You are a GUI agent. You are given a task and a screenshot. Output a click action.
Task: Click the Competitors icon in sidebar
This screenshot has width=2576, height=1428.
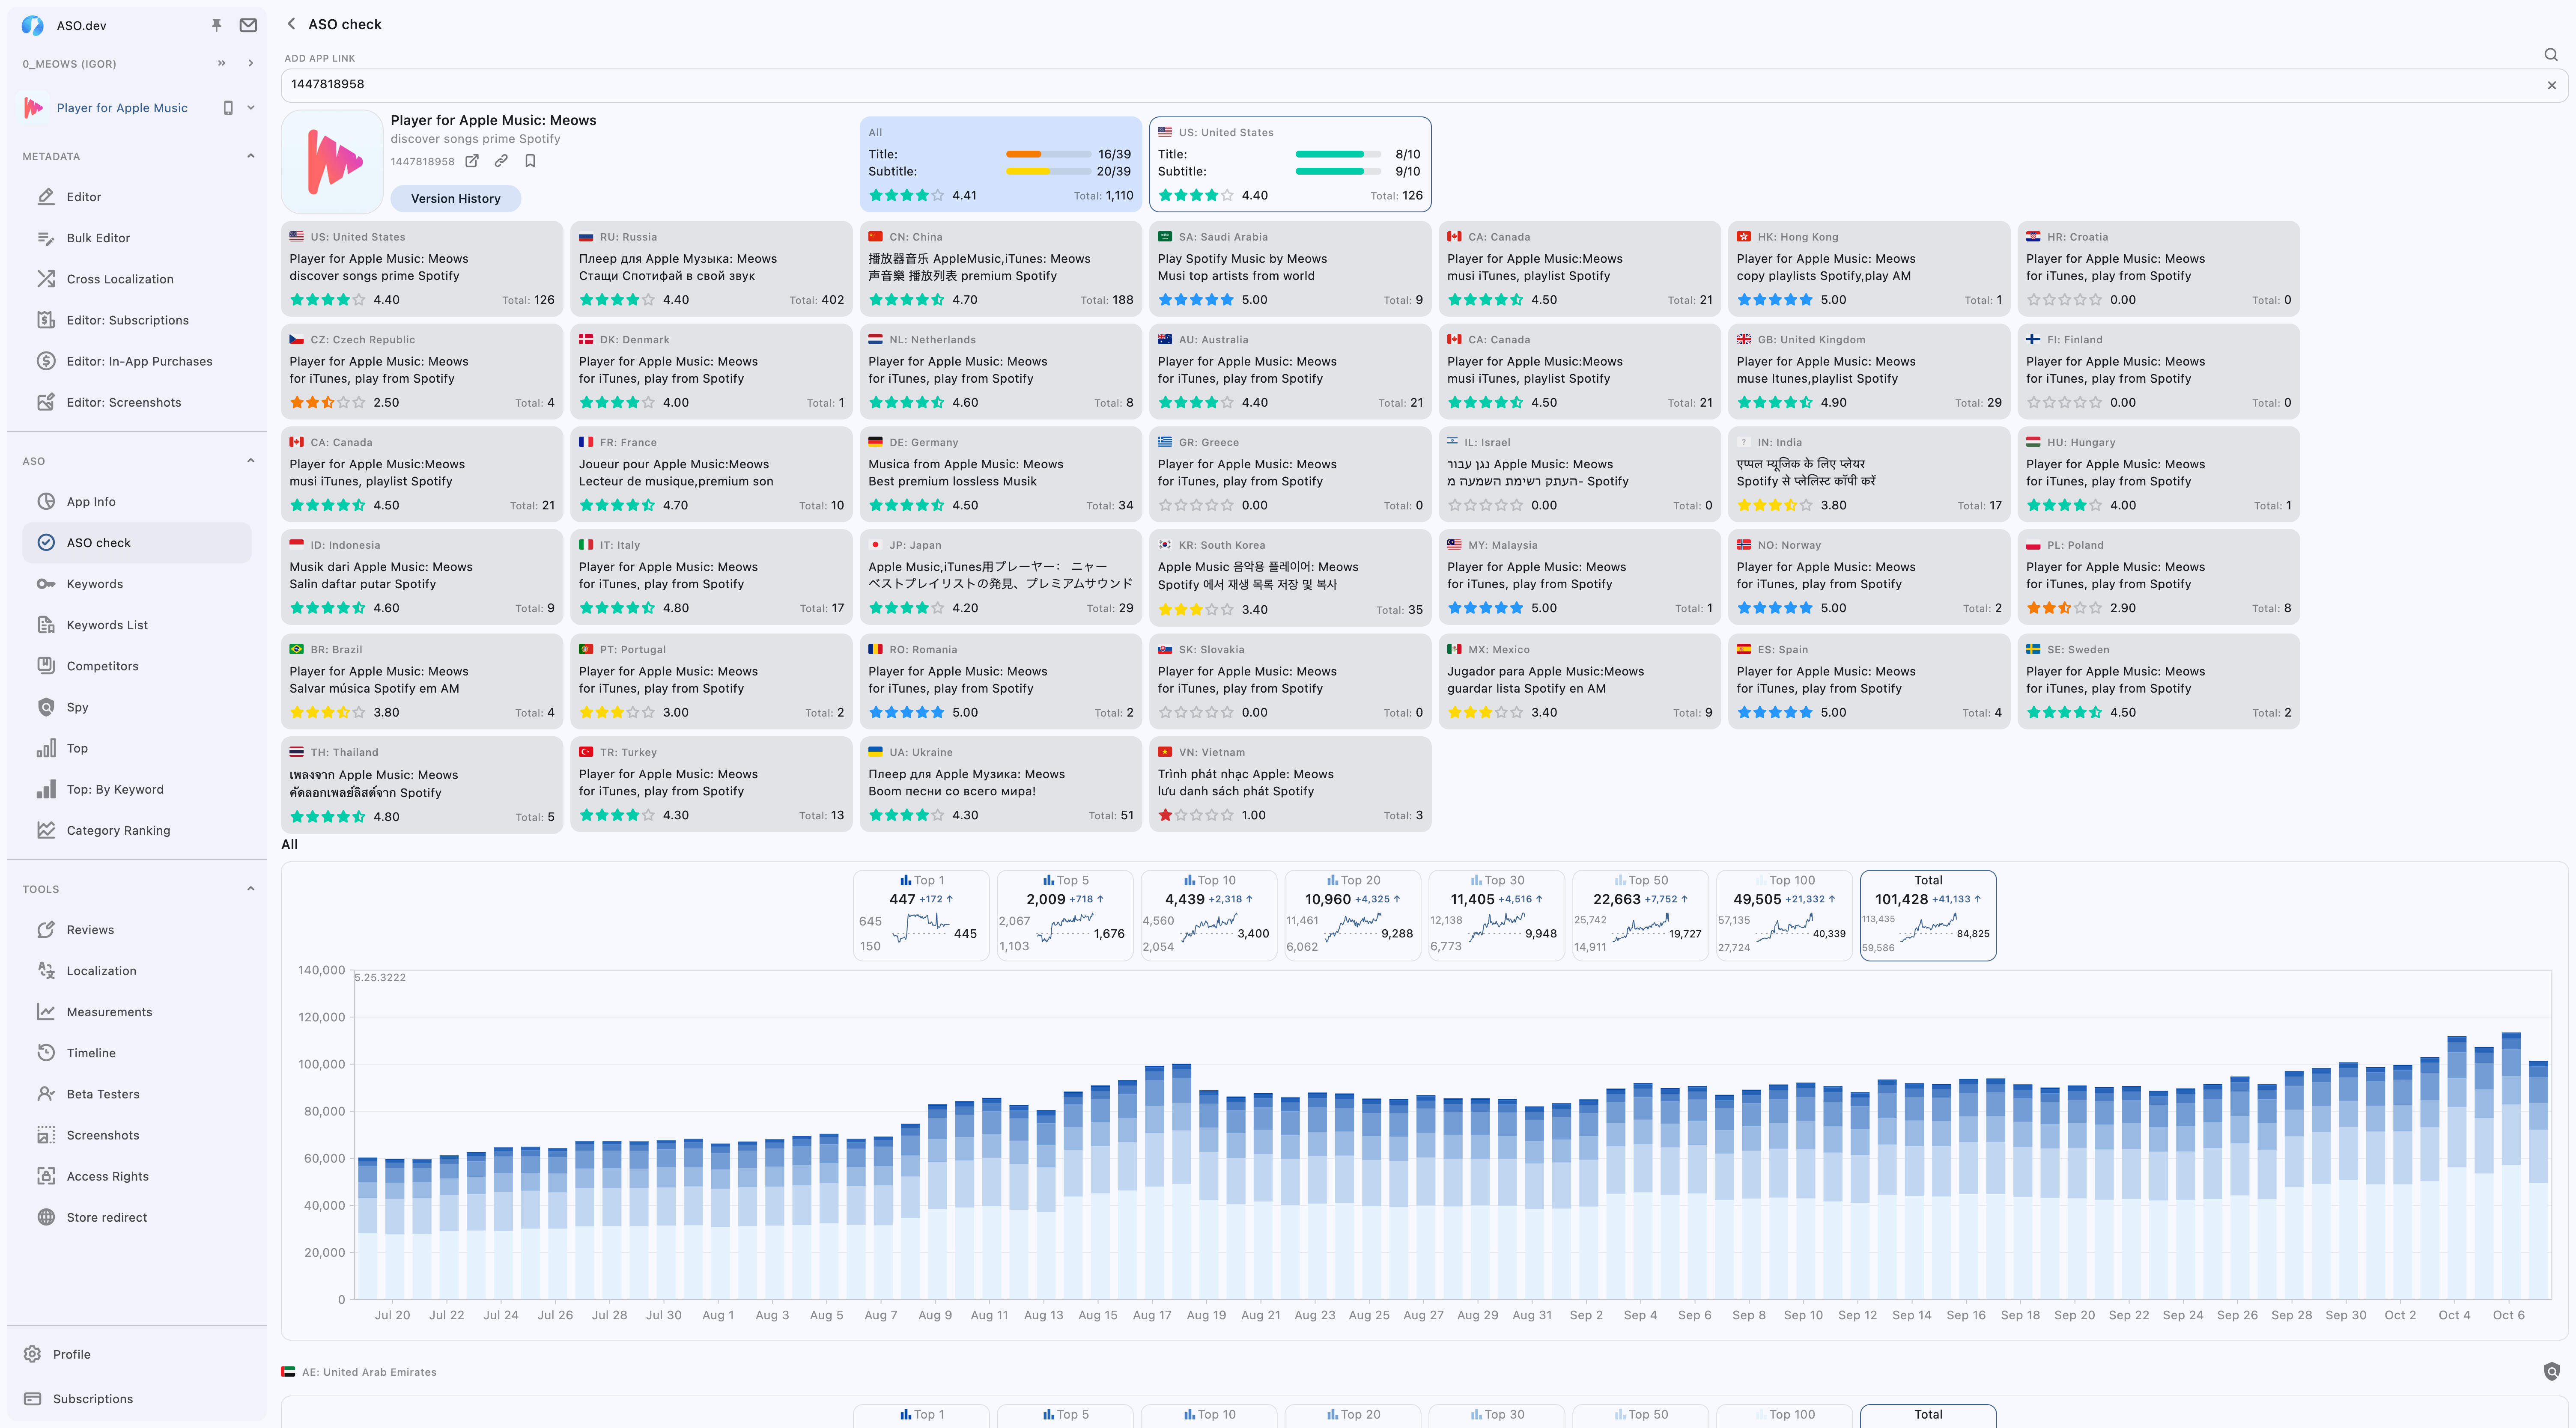(48, 665)
